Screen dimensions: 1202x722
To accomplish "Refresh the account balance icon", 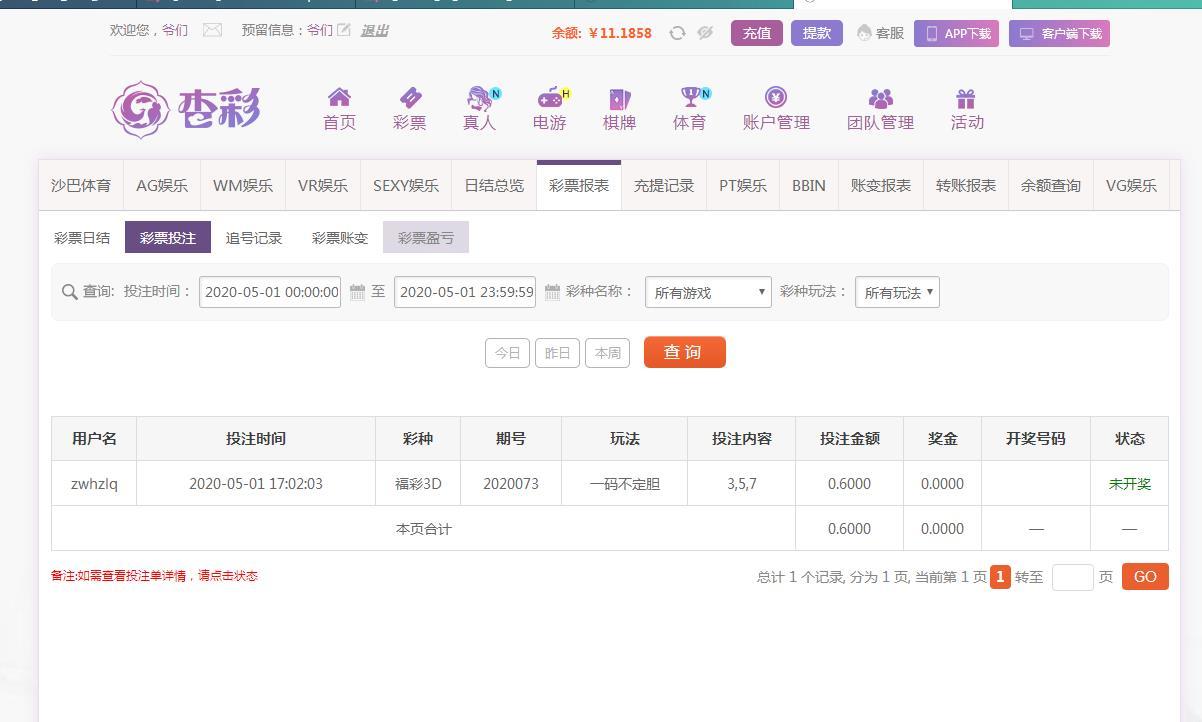I will [x=677, y=33].
